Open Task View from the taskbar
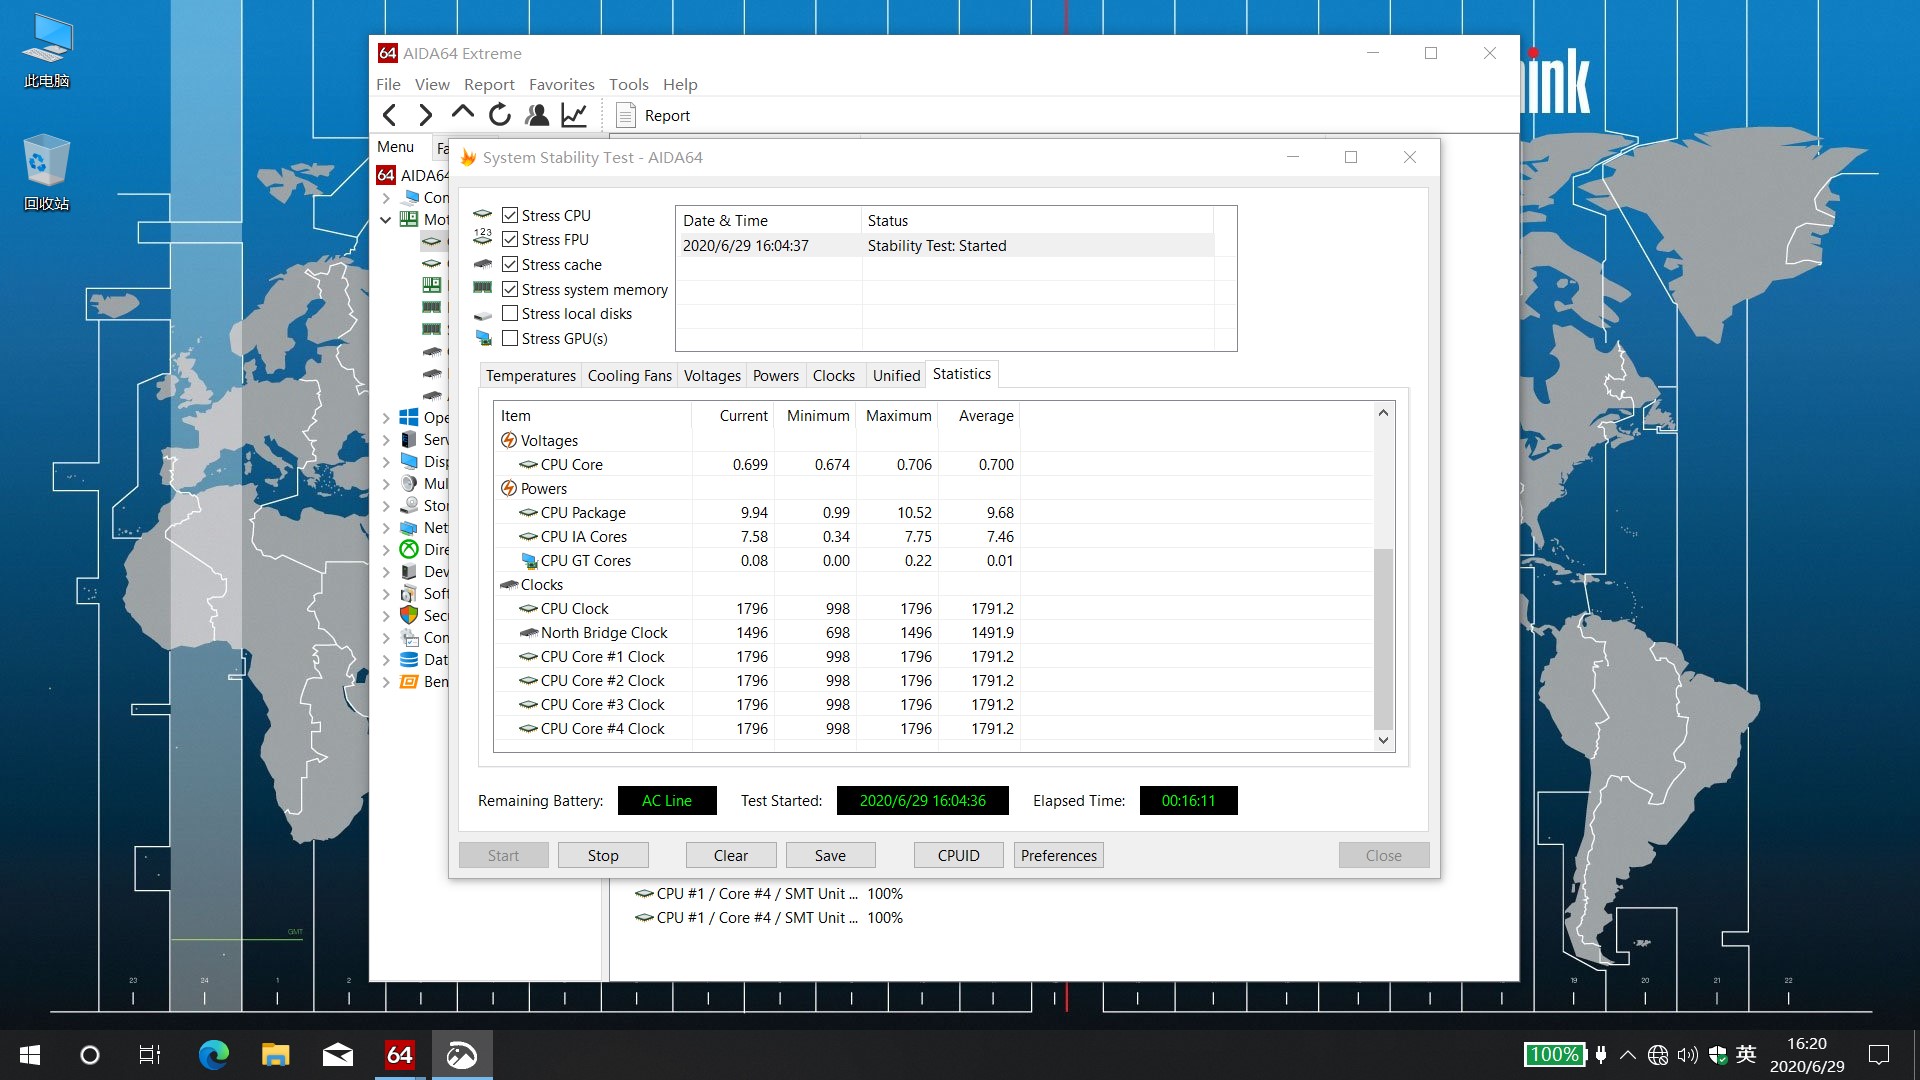The width and height of the screenshot is (1920, 1080). 150,1055
